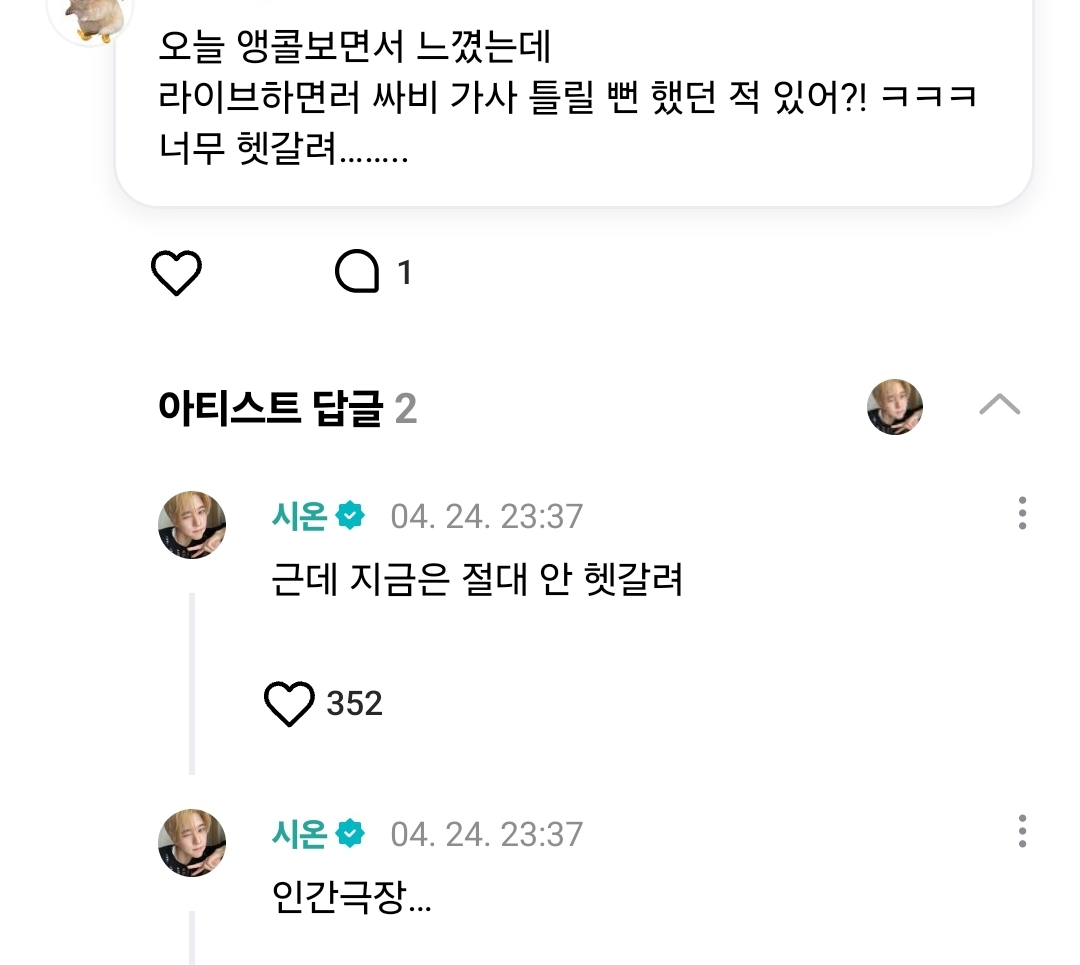Tap verified badge on first 시온 reply
Image resolution: width=1080 pixels, height=965 pixels.
(351, 516)
